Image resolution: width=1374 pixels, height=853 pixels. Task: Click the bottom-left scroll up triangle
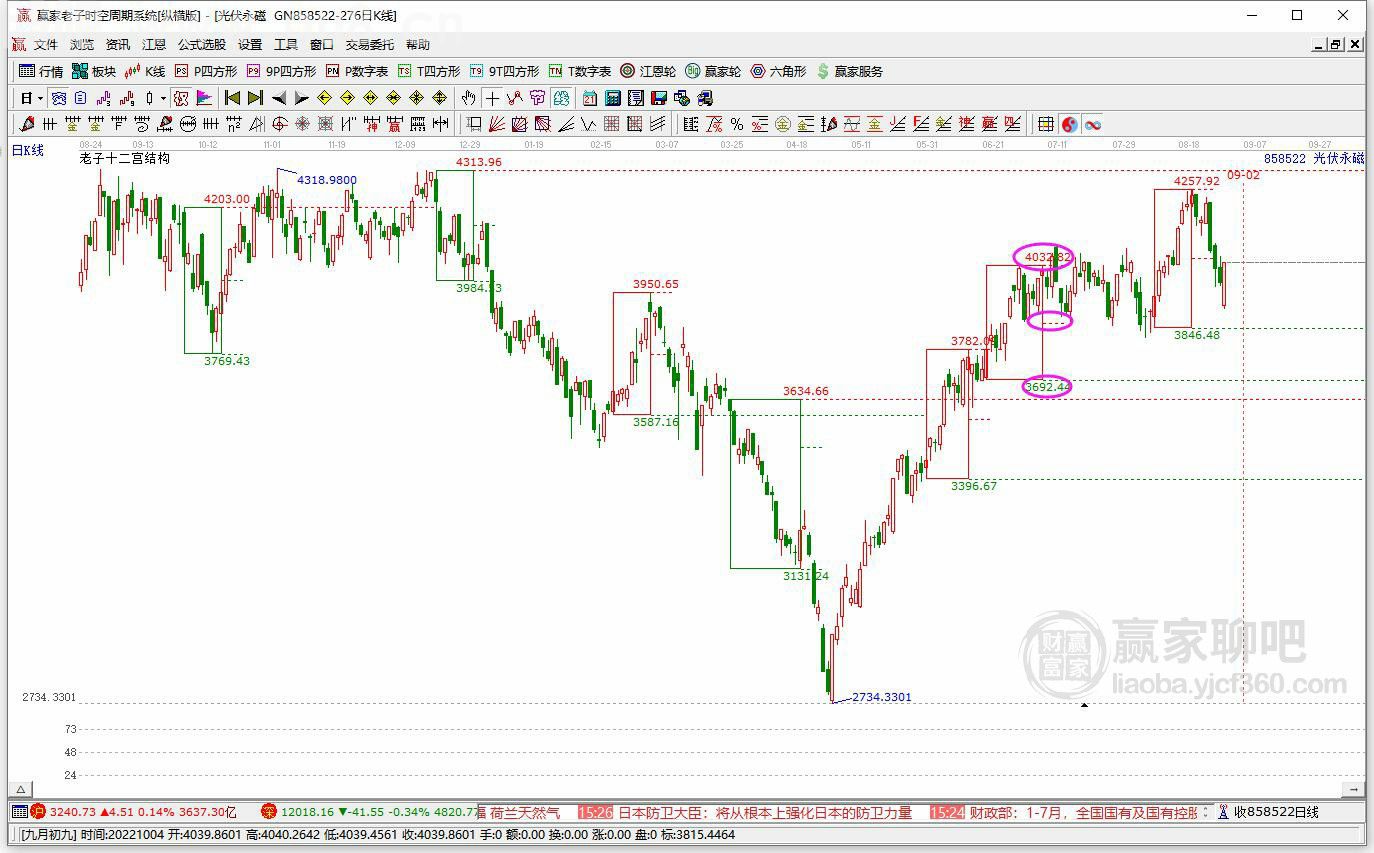[21, 789]
